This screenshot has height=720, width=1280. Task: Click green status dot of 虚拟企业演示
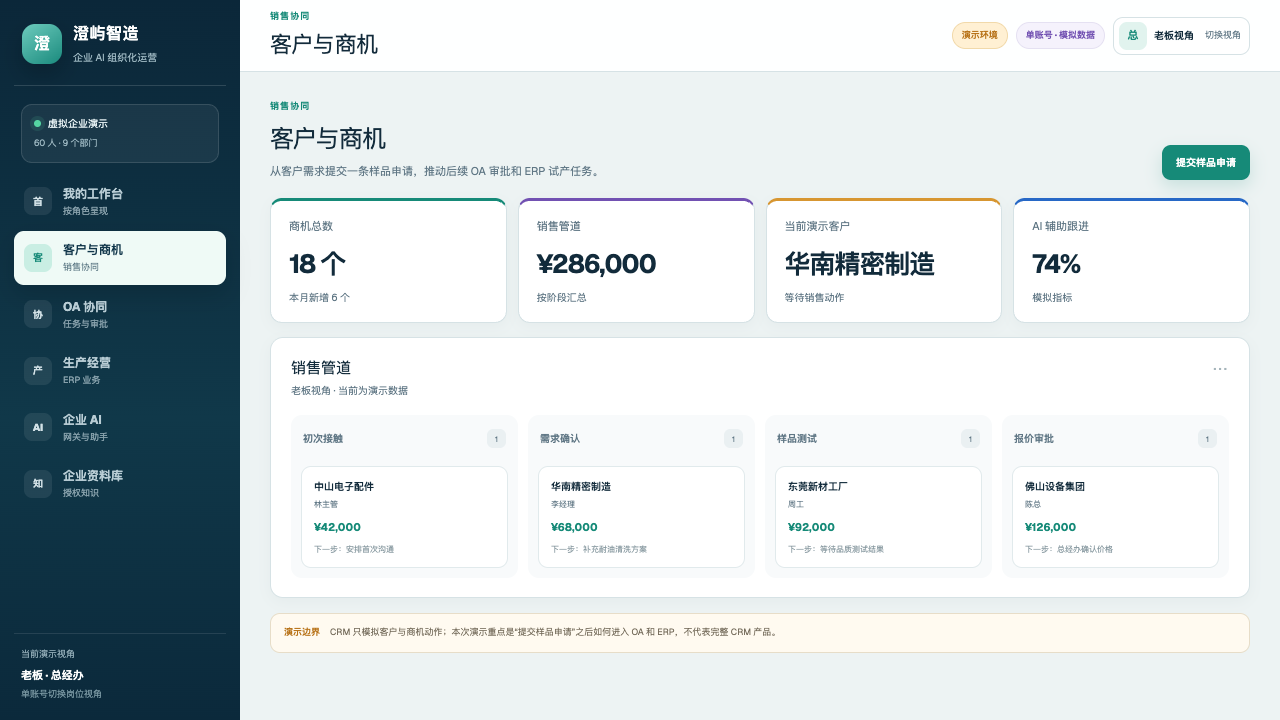click(38, 124)
